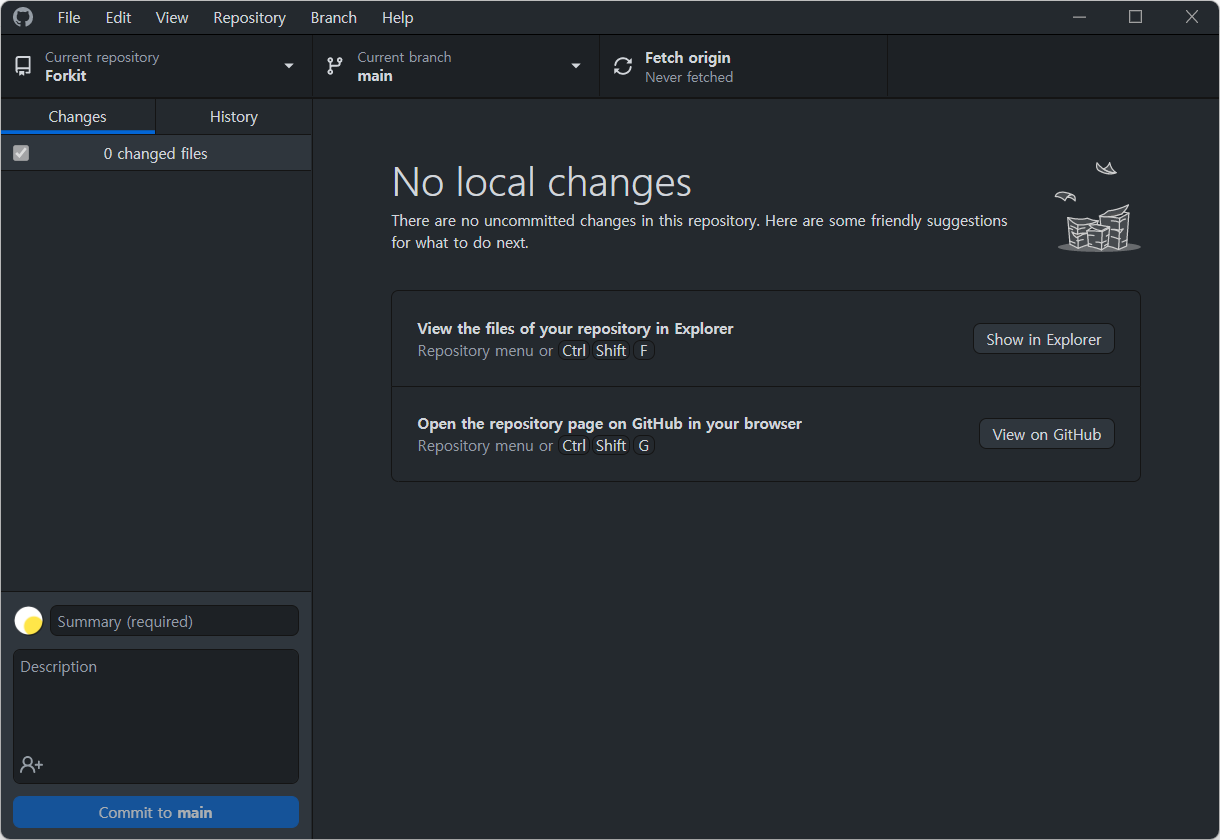
Task: Click the add co-authors icon
Action: 32,765
